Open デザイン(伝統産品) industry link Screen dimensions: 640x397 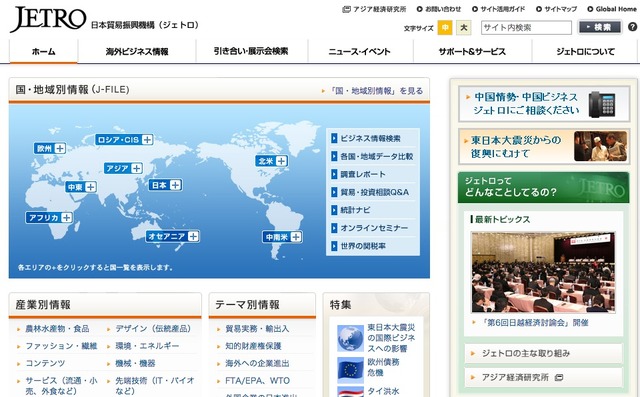pyautogui.click(x=153, y=329)
